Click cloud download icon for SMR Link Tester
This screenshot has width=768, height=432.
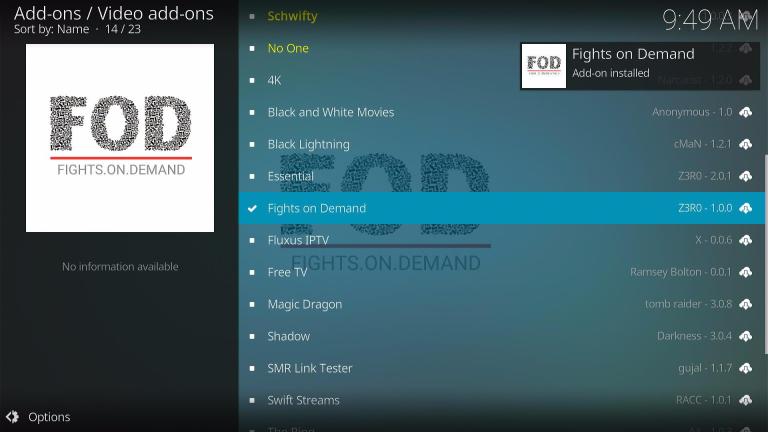coord(745,368)
